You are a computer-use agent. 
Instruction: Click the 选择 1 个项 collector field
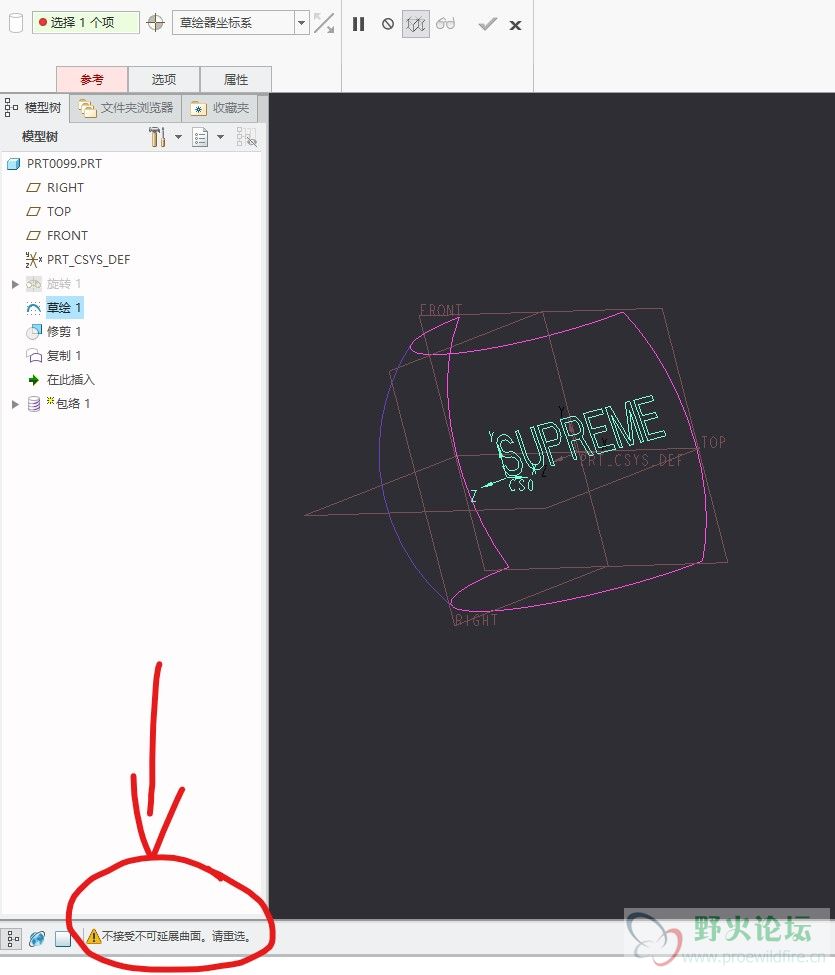click(86, 22)
